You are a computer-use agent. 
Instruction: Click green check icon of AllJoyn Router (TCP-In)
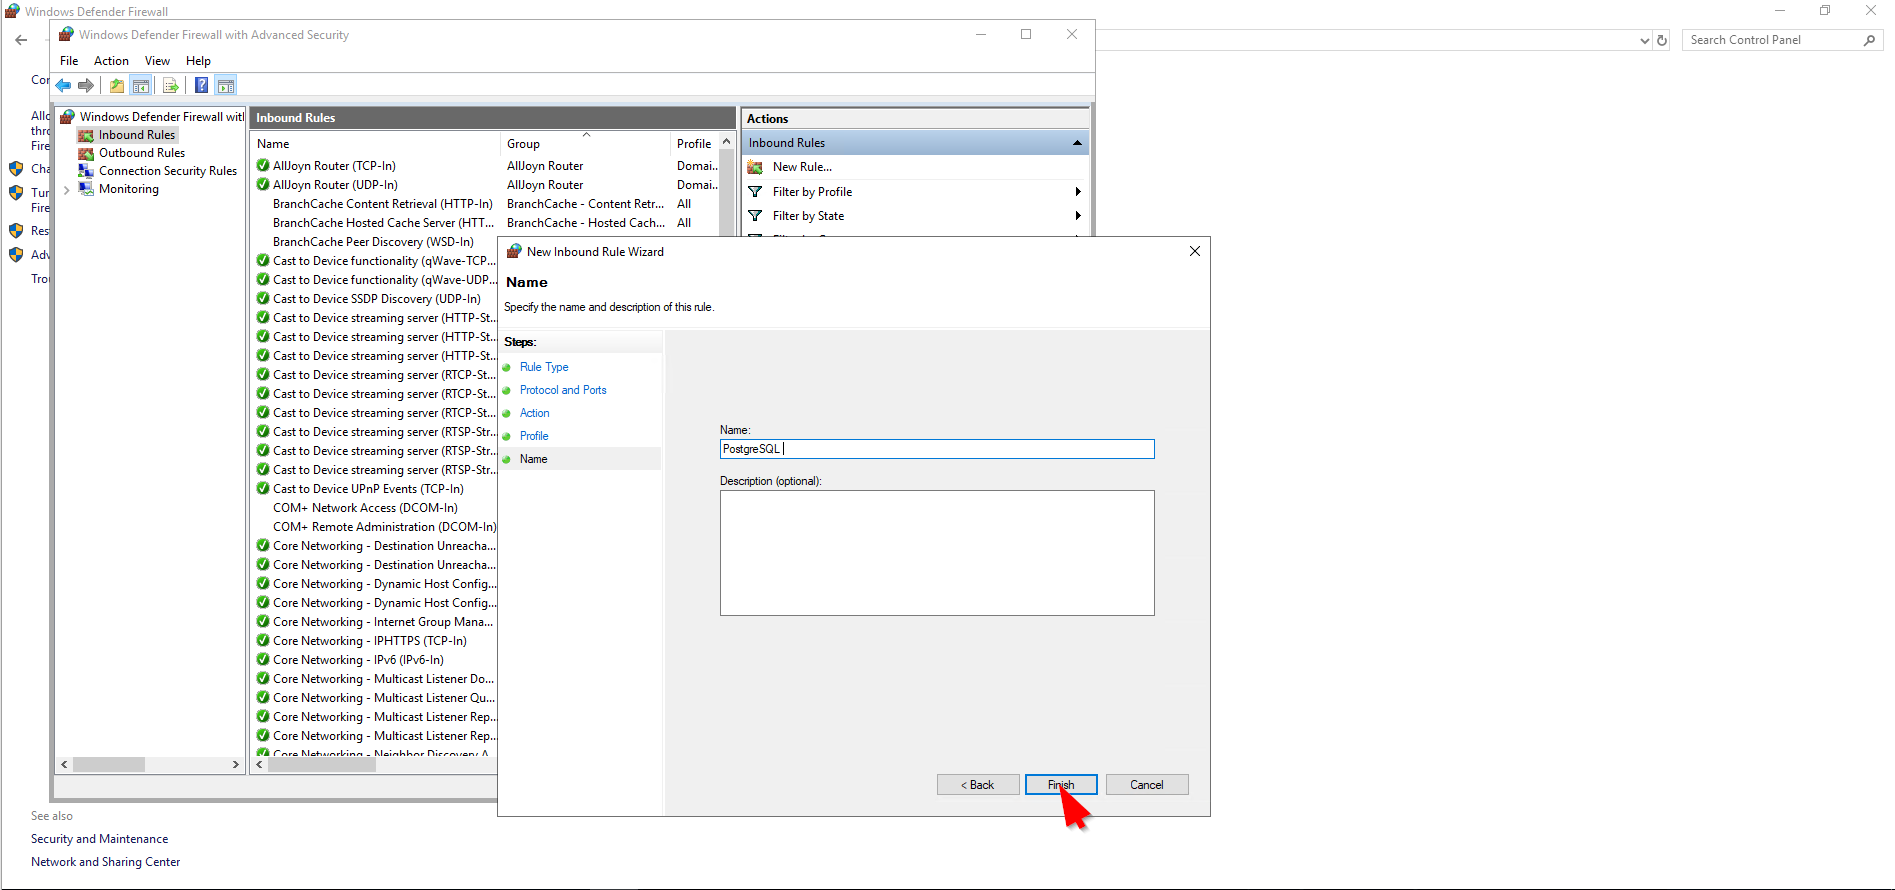[x=263, y=166]
